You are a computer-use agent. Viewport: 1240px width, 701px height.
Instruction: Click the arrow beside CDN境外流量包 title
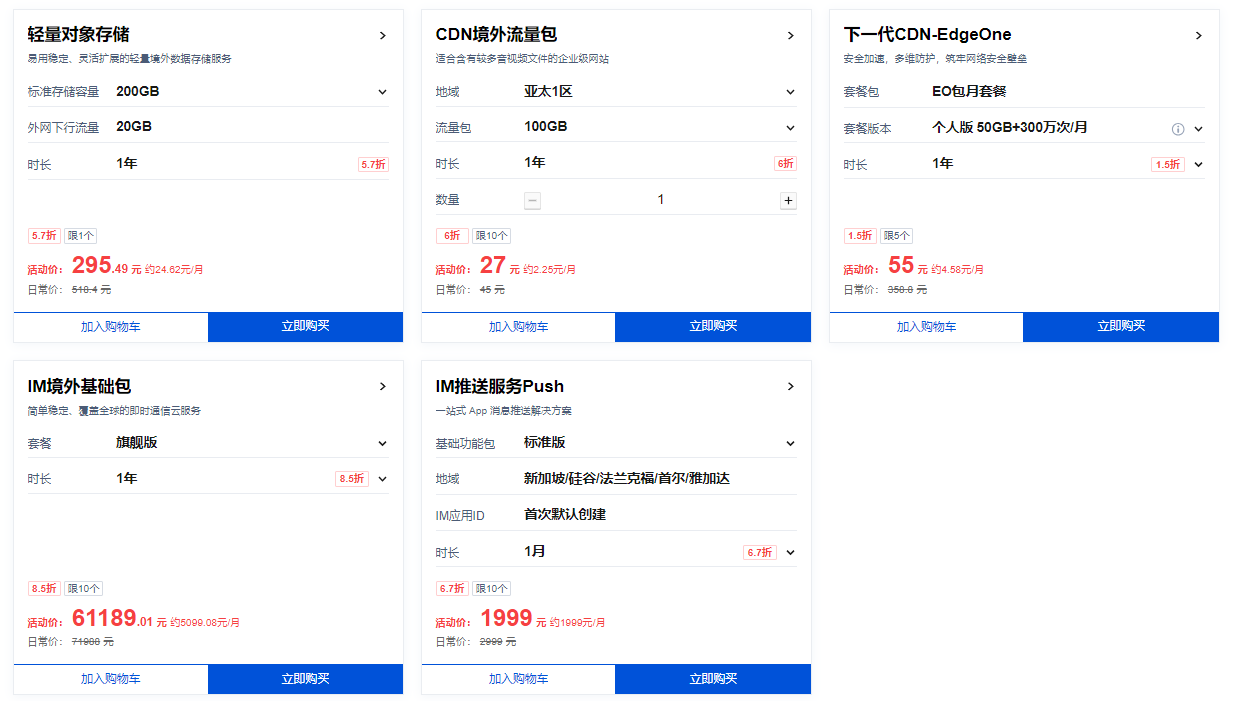point(790,34)
